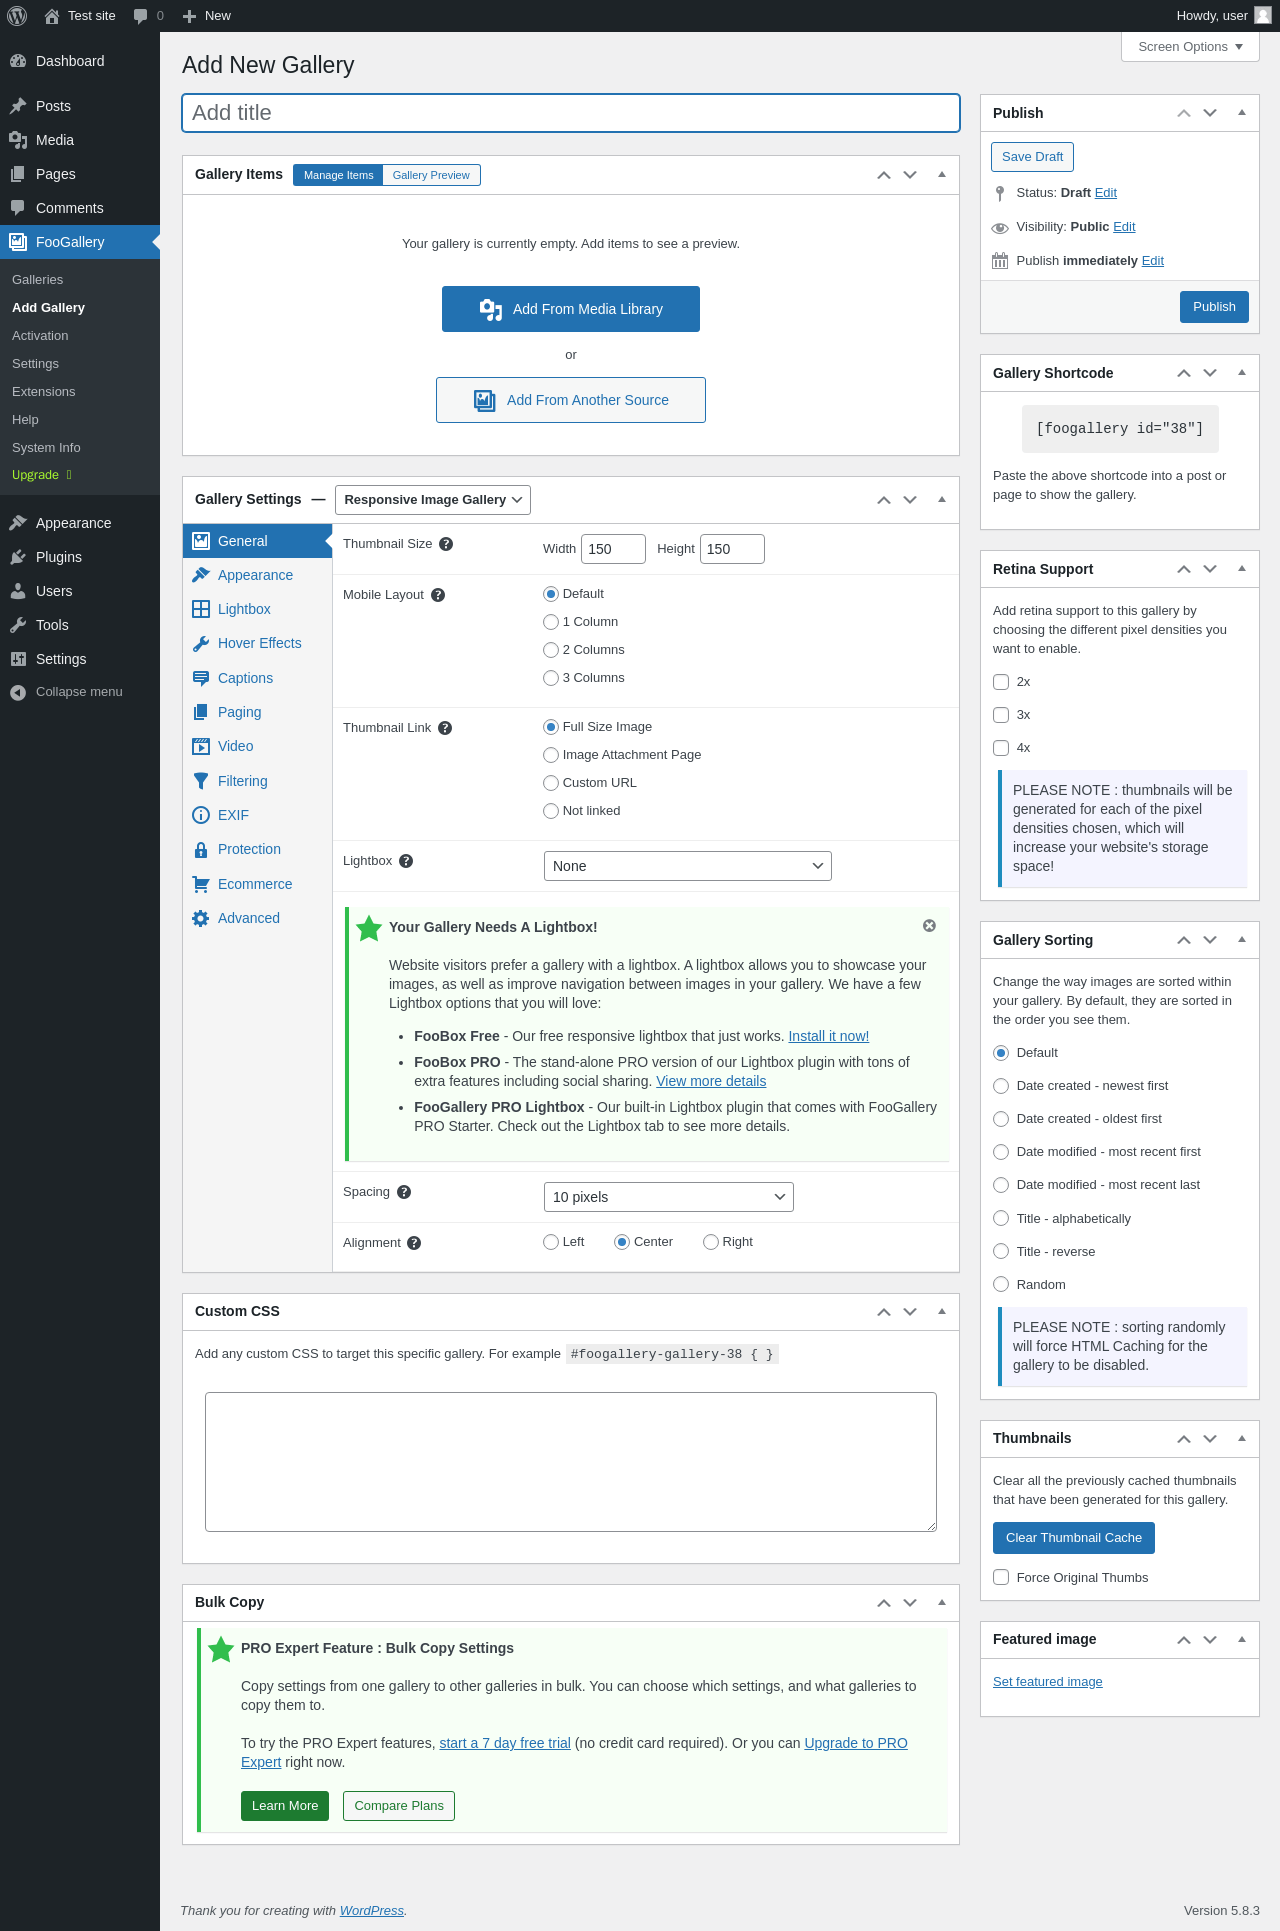Click the Set featured image link
1280x1931 pixels.
pyautogui.click(x=1048, y=1682)
